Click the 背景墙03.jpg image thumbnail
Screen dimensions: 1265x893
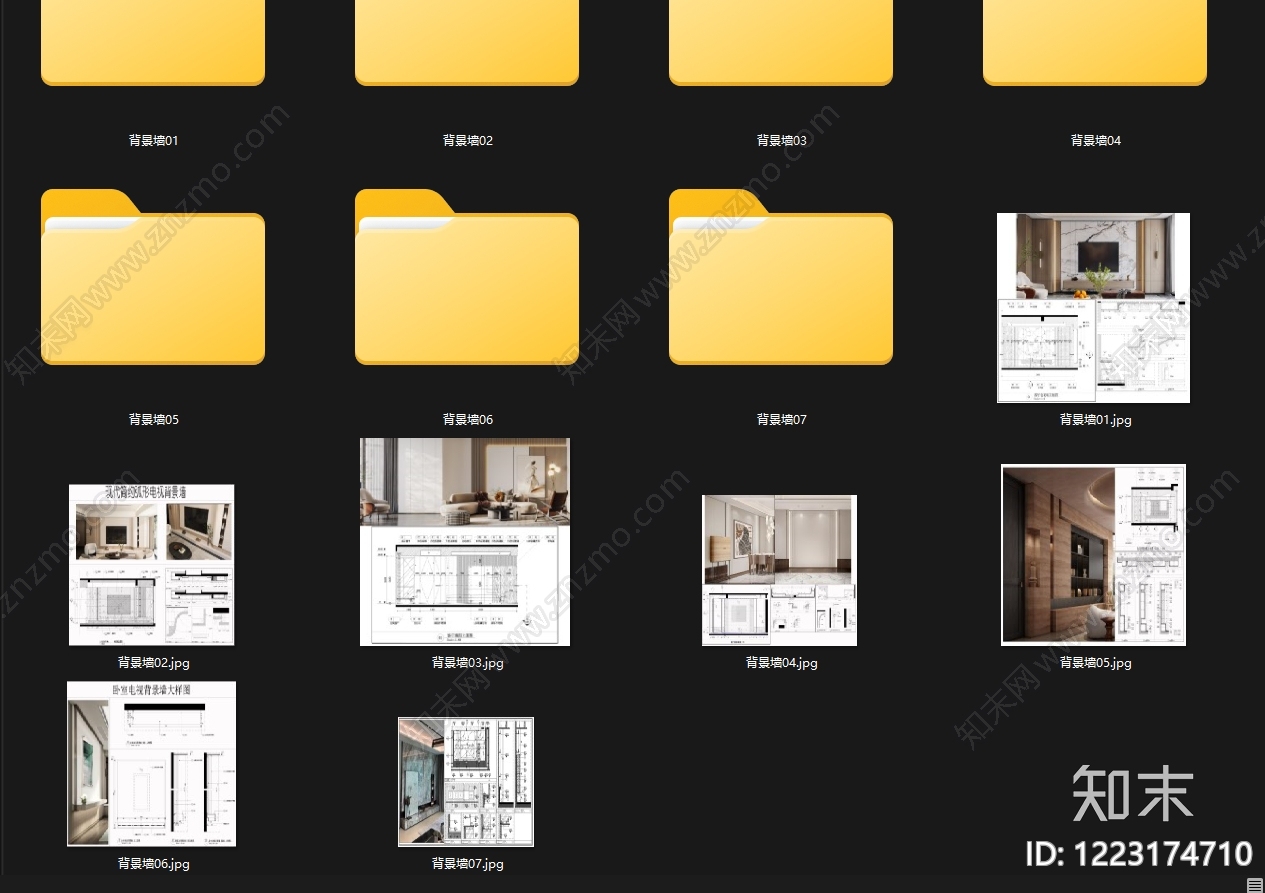(465, 542)
